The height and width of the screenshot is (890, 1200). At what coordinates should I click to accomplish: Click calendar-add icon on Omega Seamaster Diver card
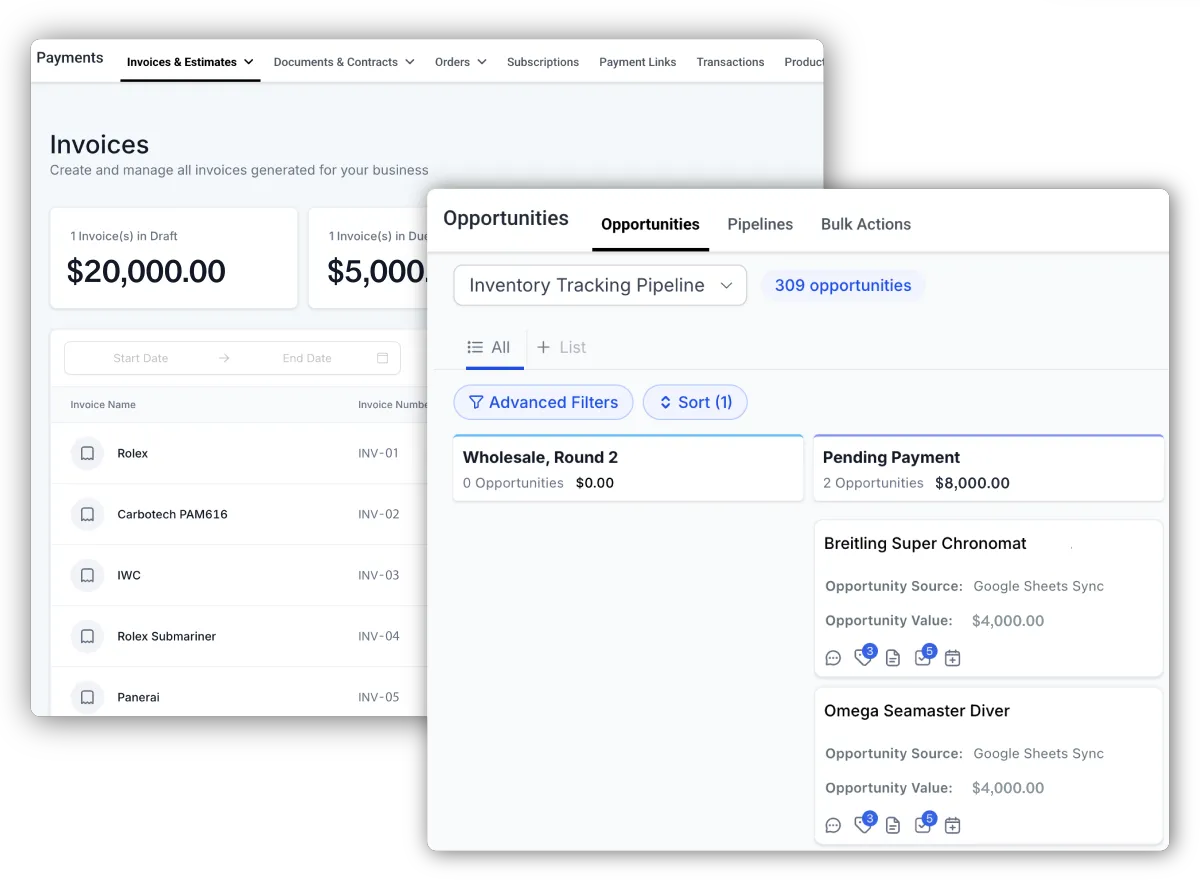coord(953,825)
